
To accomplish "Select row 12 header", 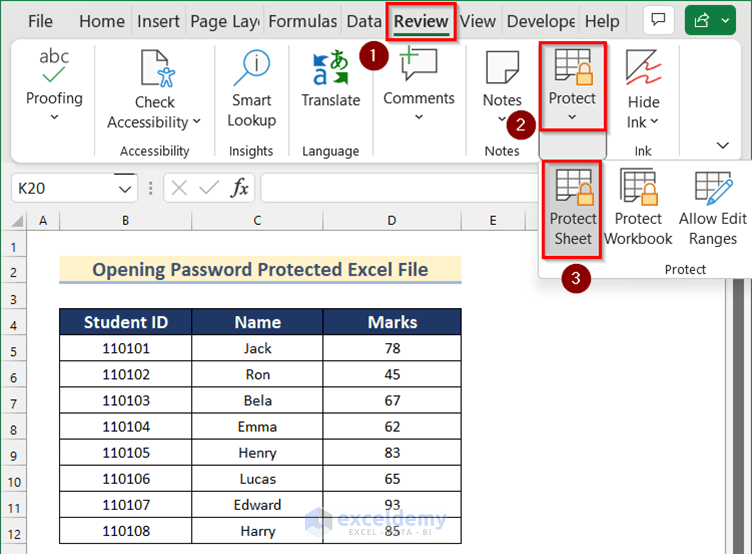I will 13,534.
